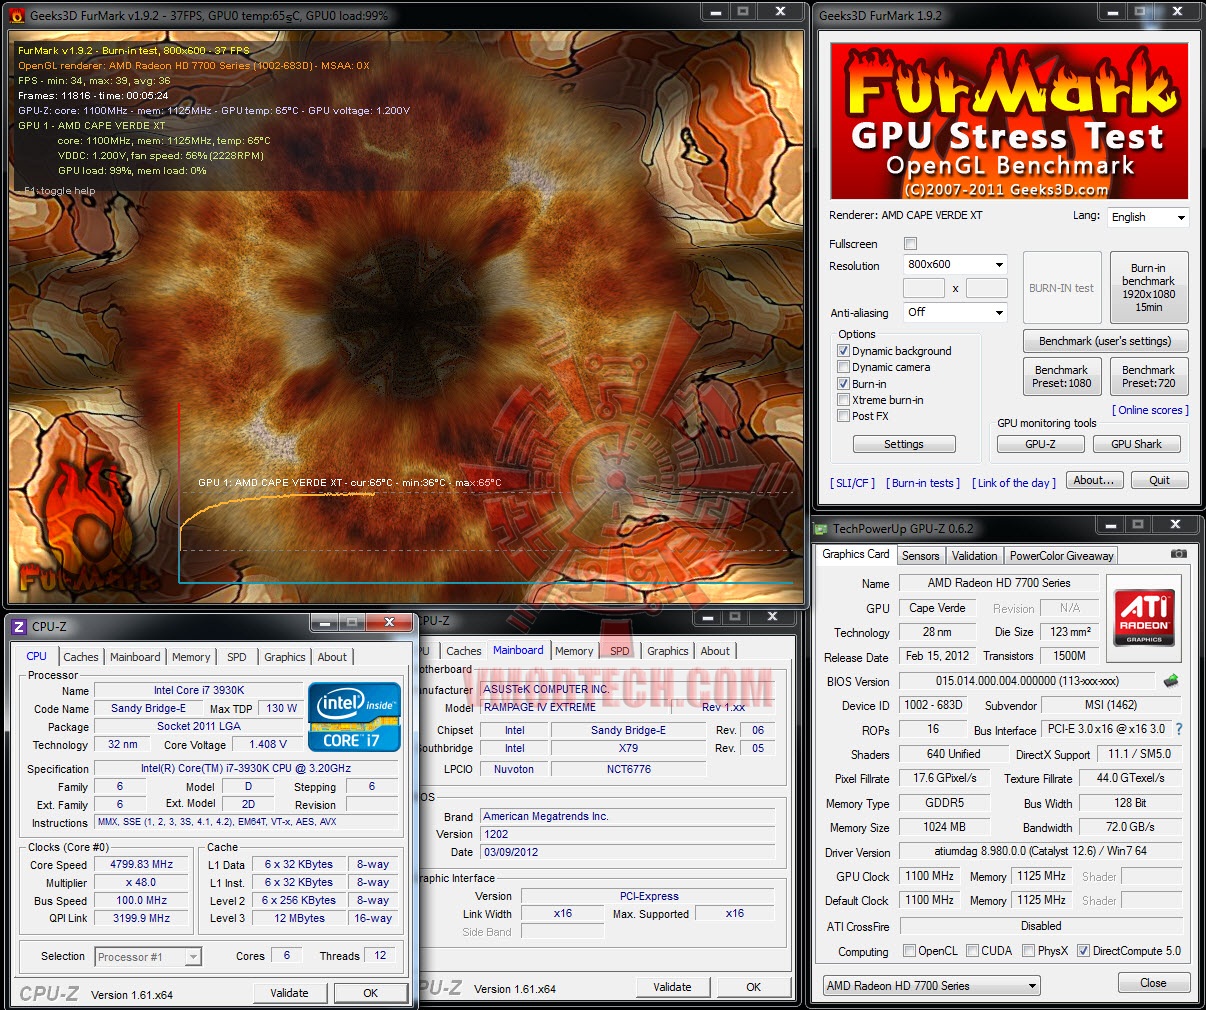Click the GPU-Z title bar chip icon

click(x=822, y=528)
